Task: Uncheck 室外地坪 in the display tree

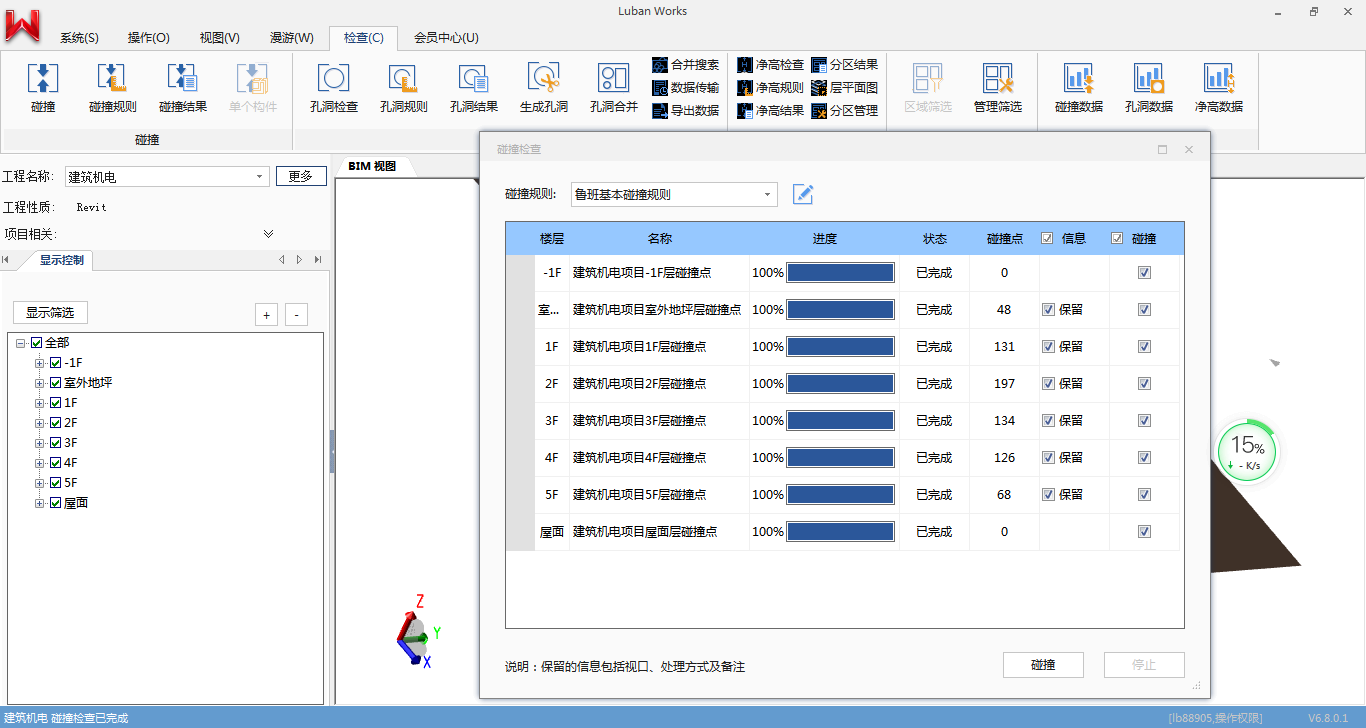Action: coord(56,383)
